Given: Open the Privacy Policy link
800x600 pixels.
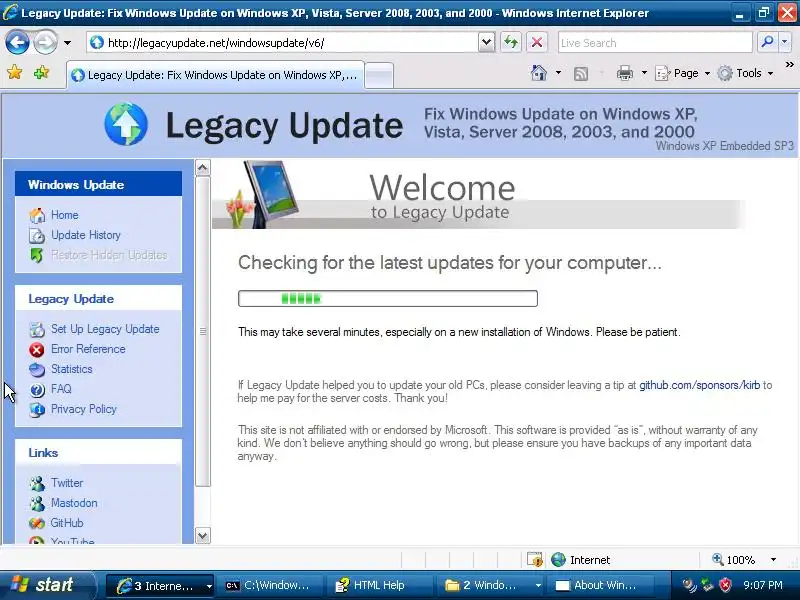Looking at the screenshot, I should [x=84, y=409].
